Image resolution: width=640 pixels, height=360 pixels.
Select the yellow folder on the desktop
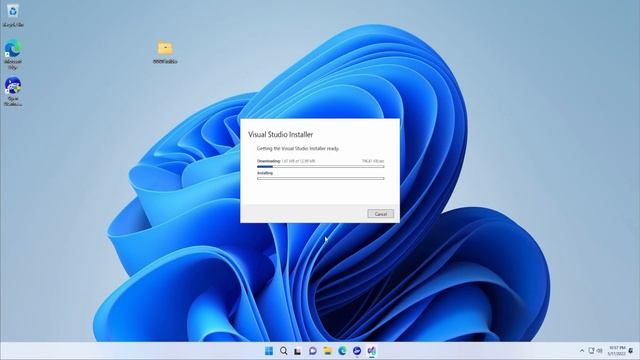[x=165, y=52]
